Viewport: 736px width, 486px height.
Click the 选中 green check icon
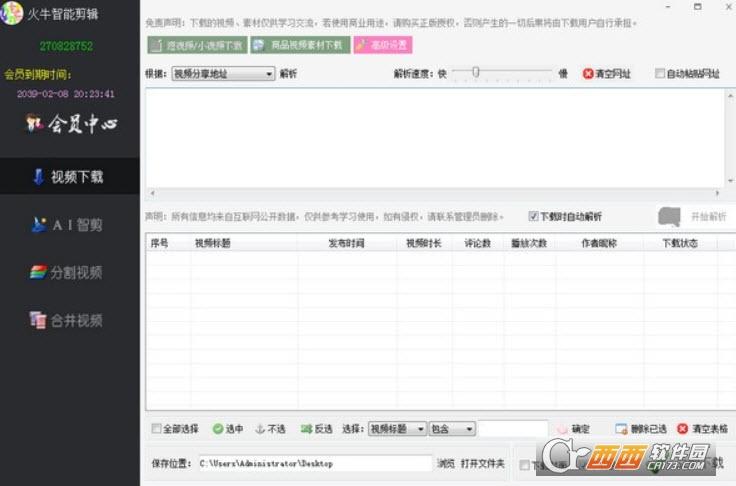[217, 429]
